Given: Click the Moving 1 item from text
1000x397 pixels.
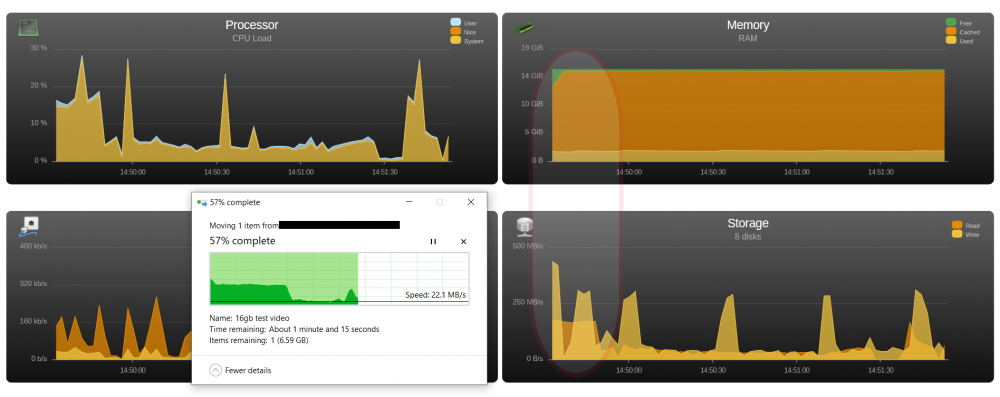Looking at the screenshot, I should coord(244,225).
